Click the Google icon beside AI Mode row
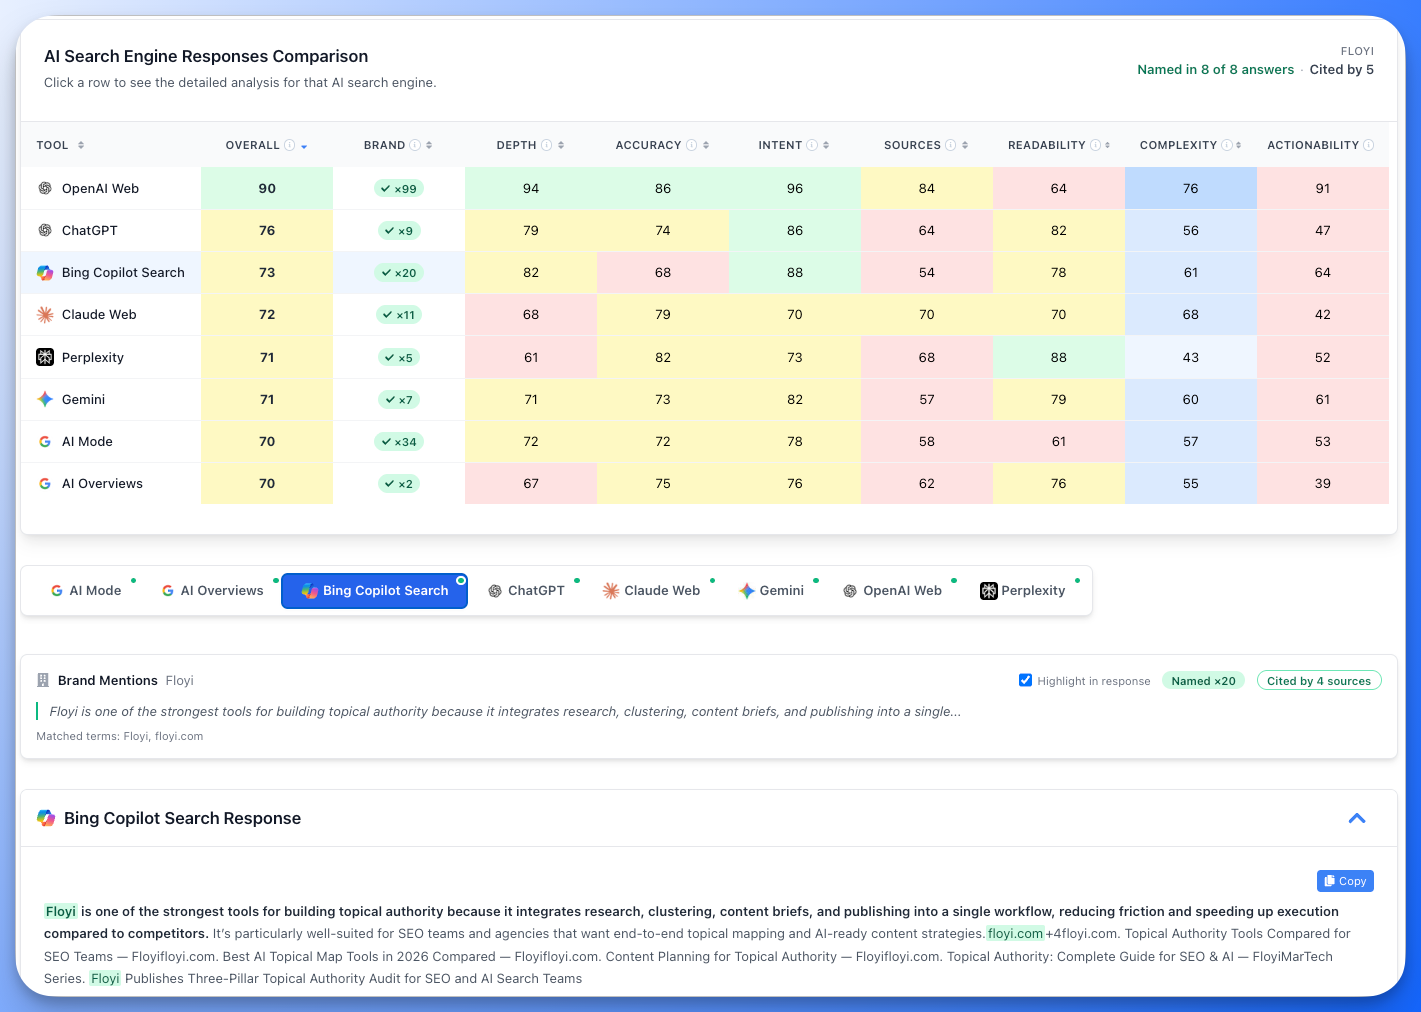1421x1012 pixels. point(45,441)
